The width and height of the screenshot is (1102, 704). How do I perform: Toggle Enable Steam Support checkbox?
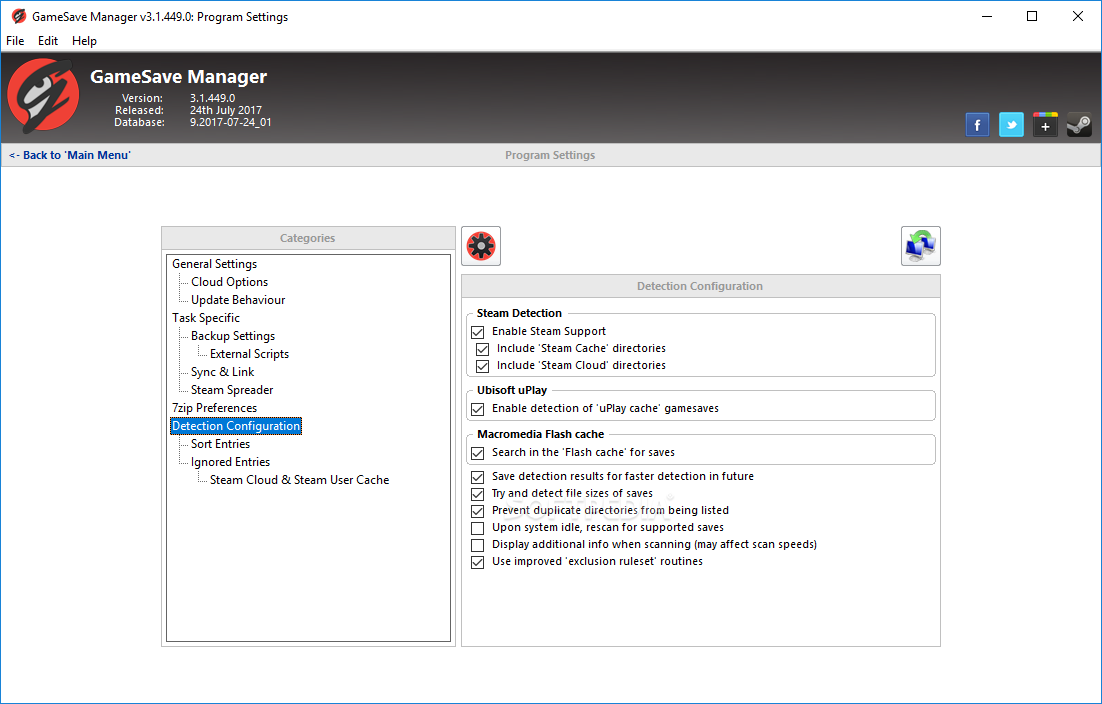click(478, 332)
